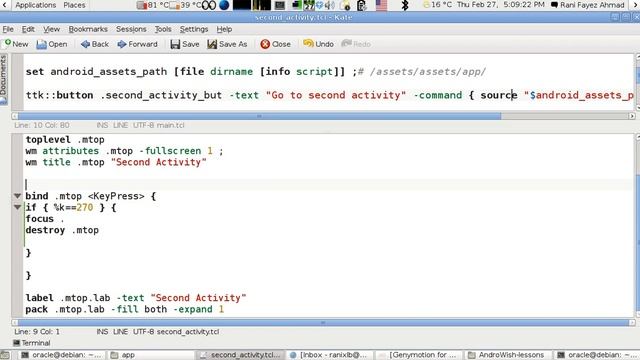Click the 'wm title .mtop' code line

tap(116, 162)
